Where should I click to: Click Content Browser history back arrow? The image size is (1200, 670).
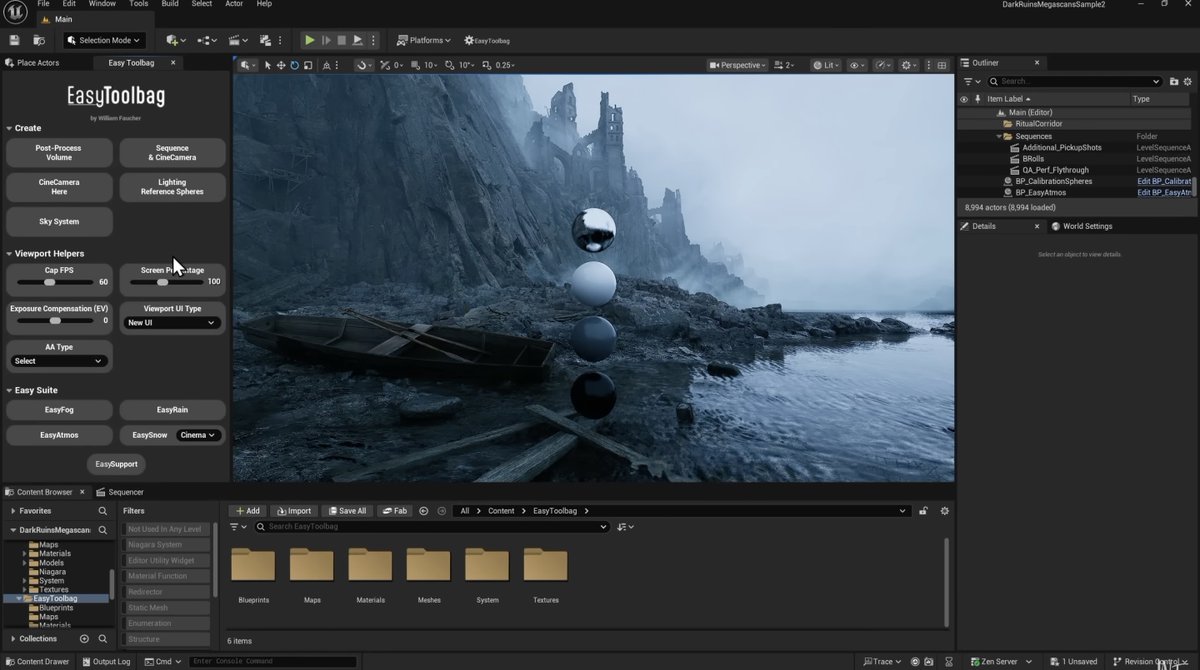(x=424, y=511)
